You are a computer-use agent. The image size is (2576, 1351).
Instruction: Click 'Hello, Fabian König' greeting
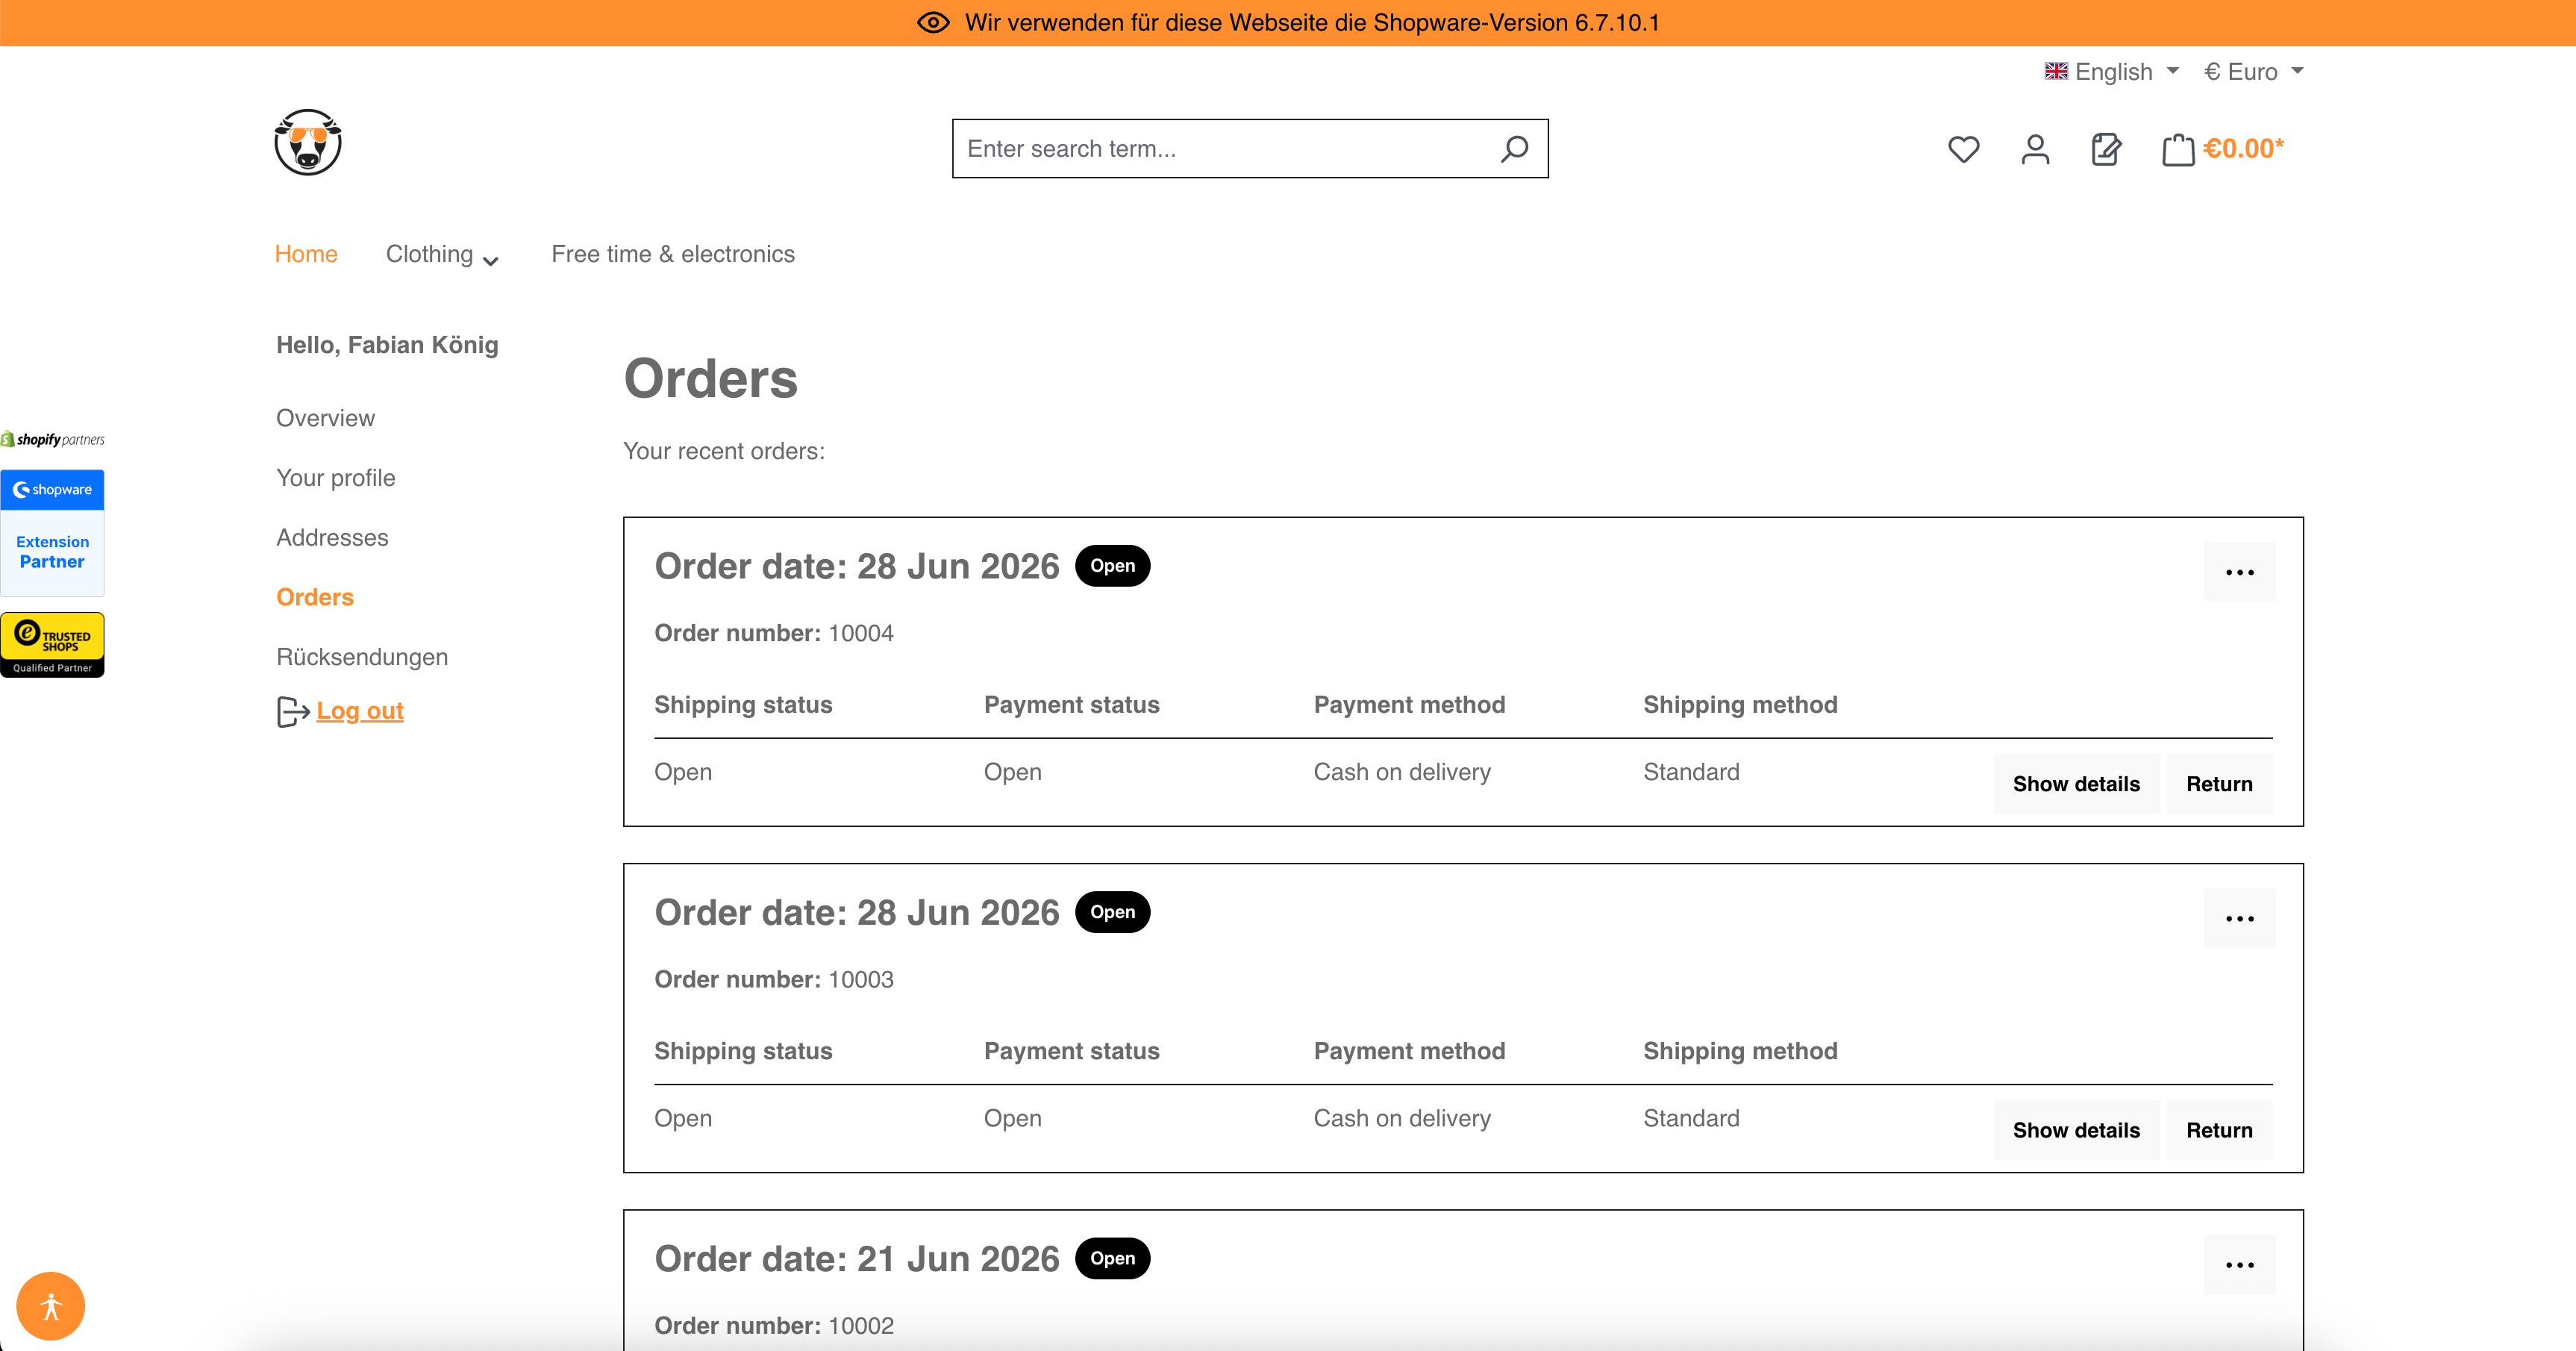(x=387, y=345)
